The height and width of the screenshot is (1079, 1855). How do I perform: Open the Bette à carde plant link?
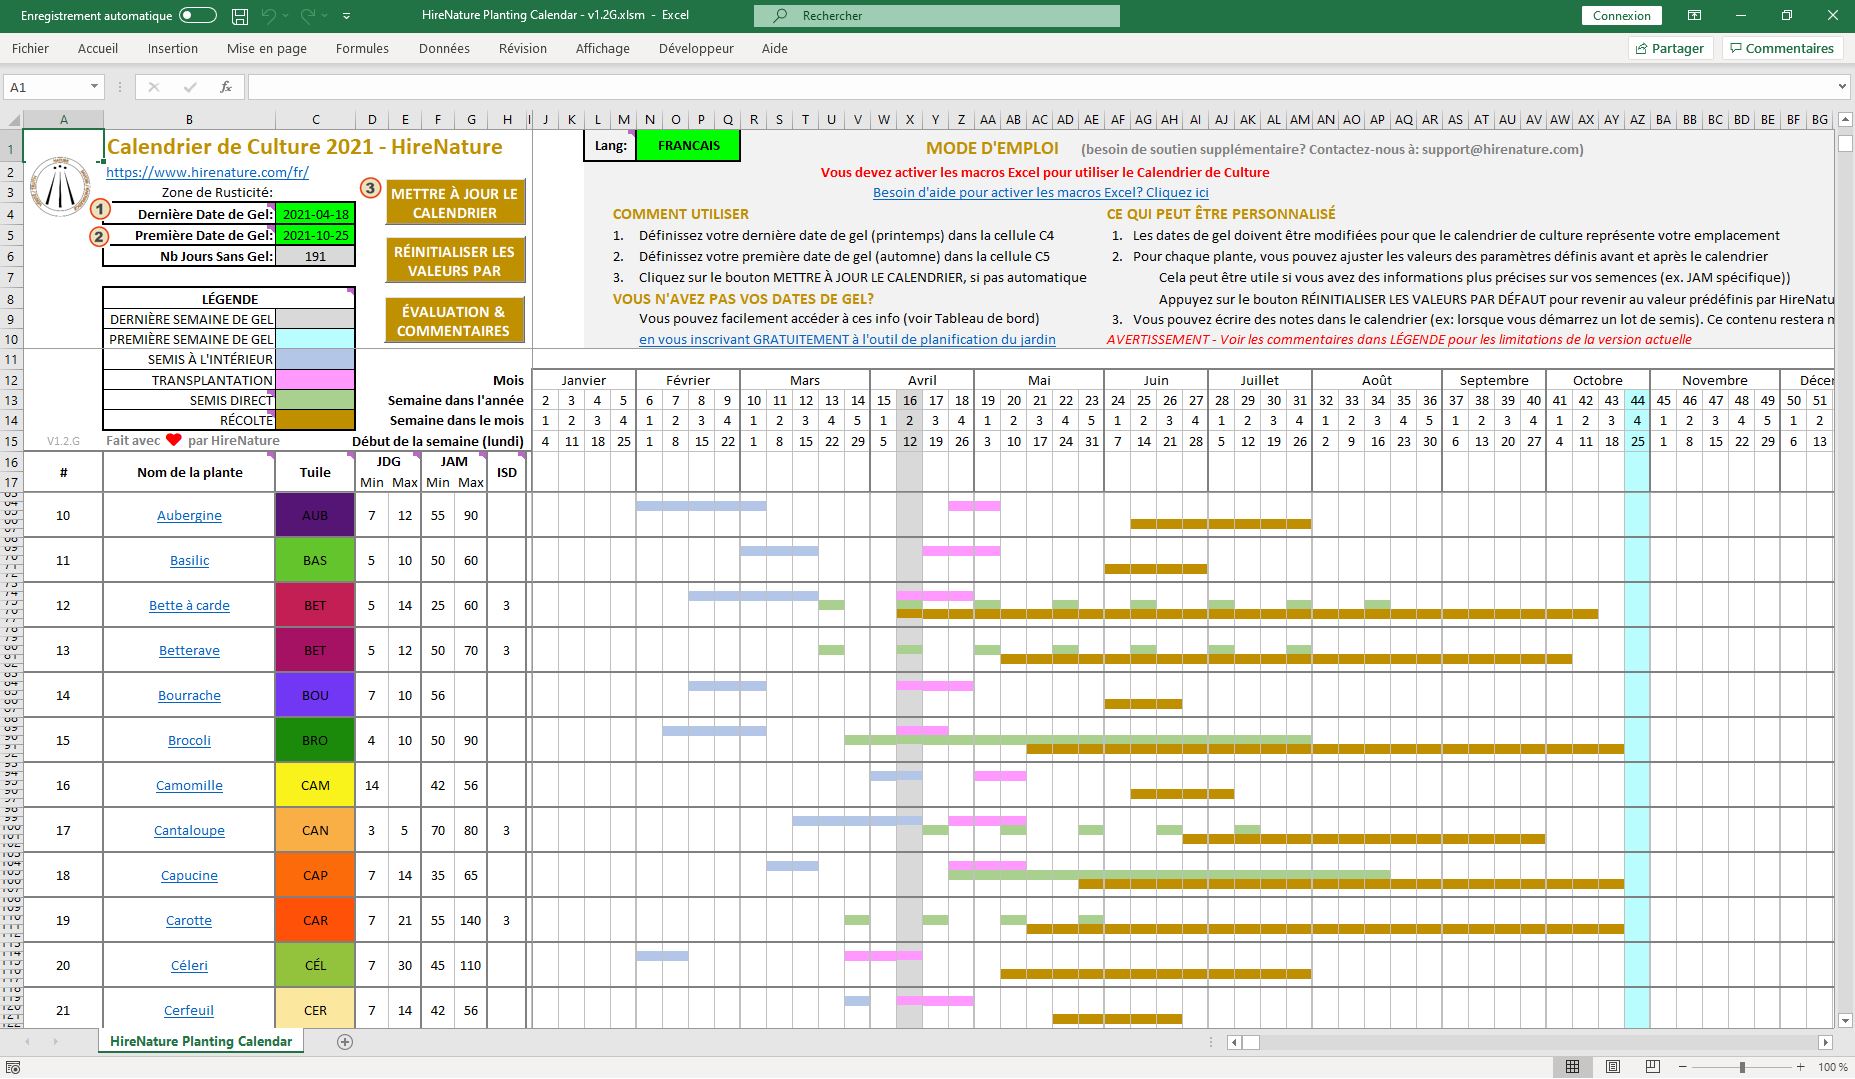[189, 605]
